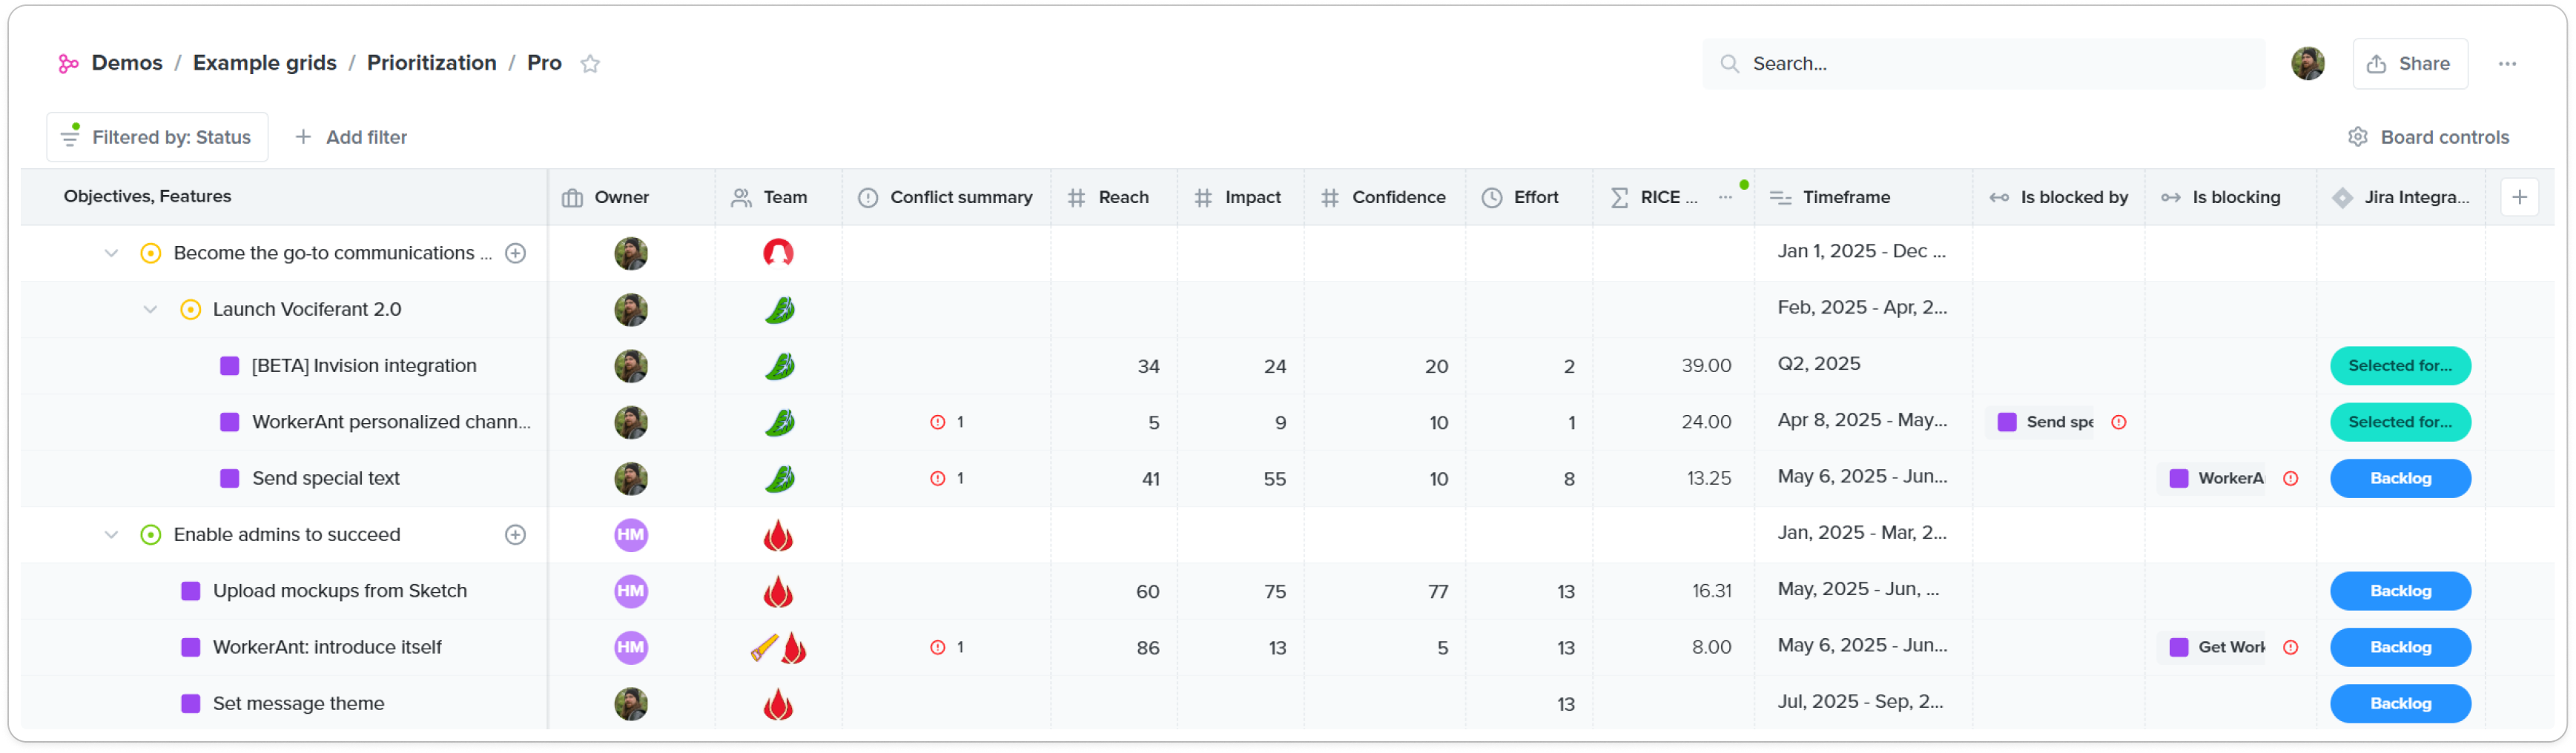Click Set message theme row title

click(x=298, y=704)
